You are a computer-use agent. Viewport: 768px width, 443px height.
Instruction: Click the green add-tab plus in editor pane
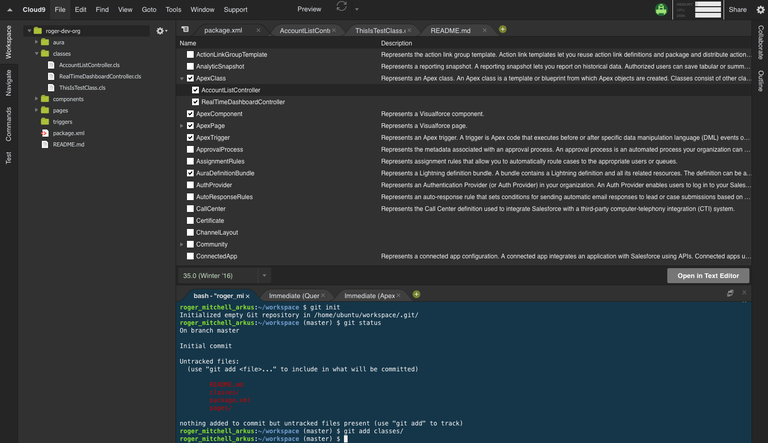click(x=502, y=30)
